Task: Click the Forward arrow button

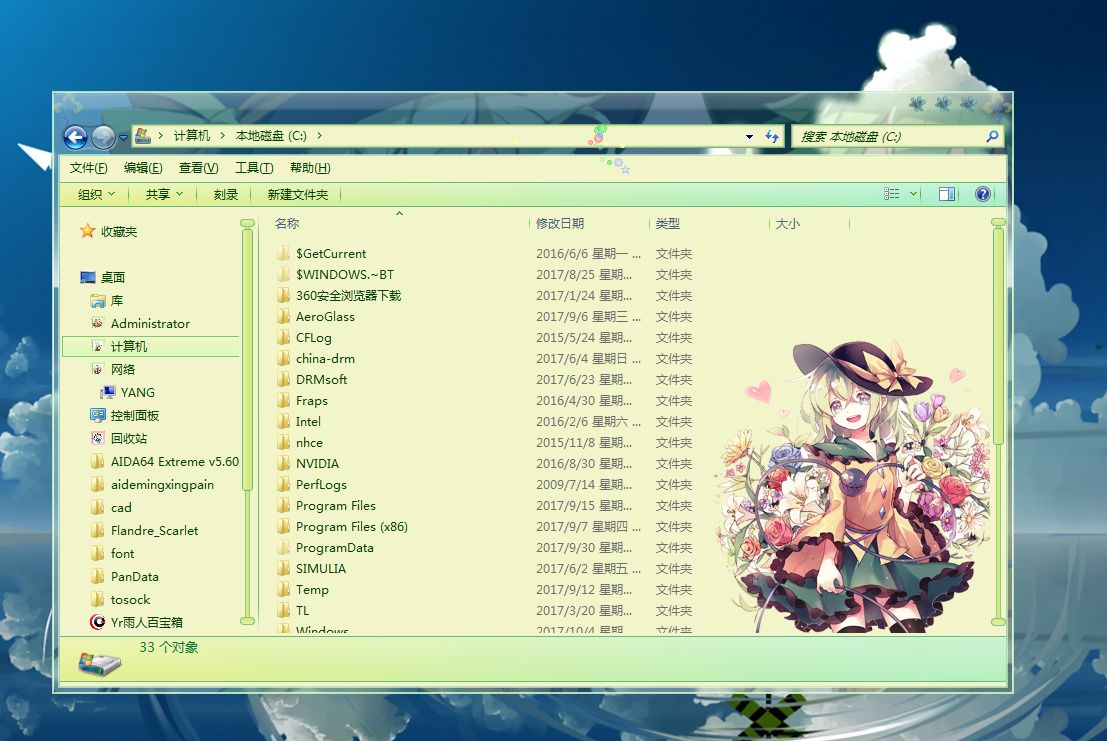Action: click(x=103, y=137)
